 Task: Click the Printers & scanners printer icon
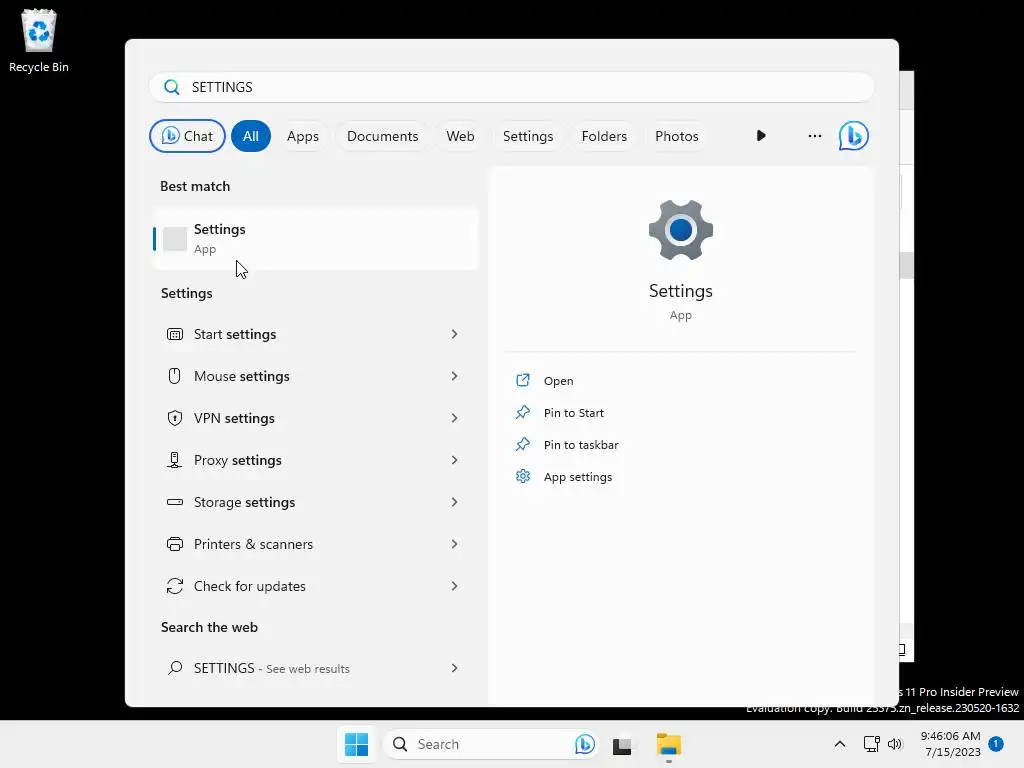pos(174,544)
